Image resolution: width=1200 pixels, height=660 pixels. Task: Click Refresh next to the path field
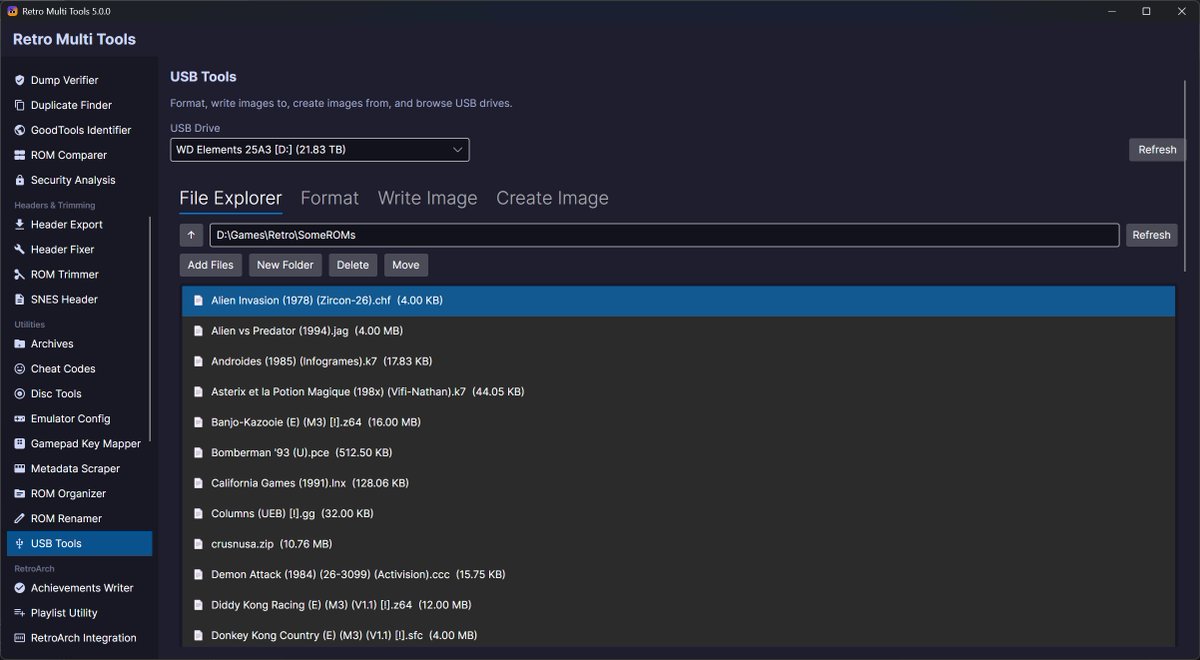(1151, 235)
